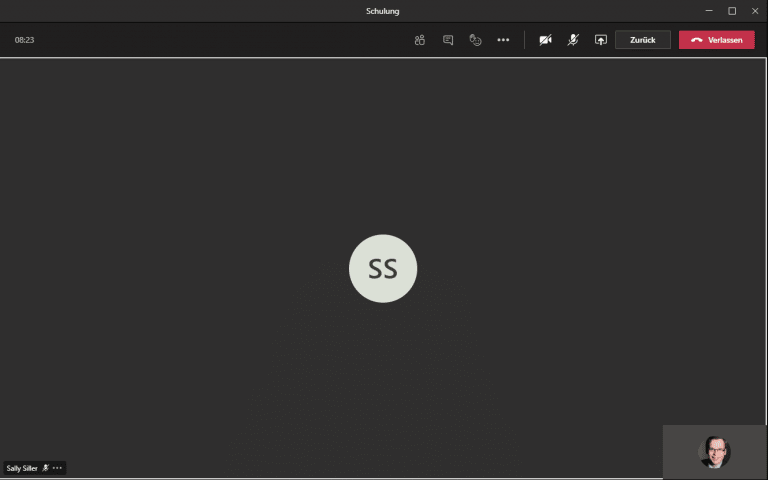The height and width of the screenshot is (480, 768).
Task: Close the Schulung meeting window
Action: click(x=755, y=11)
